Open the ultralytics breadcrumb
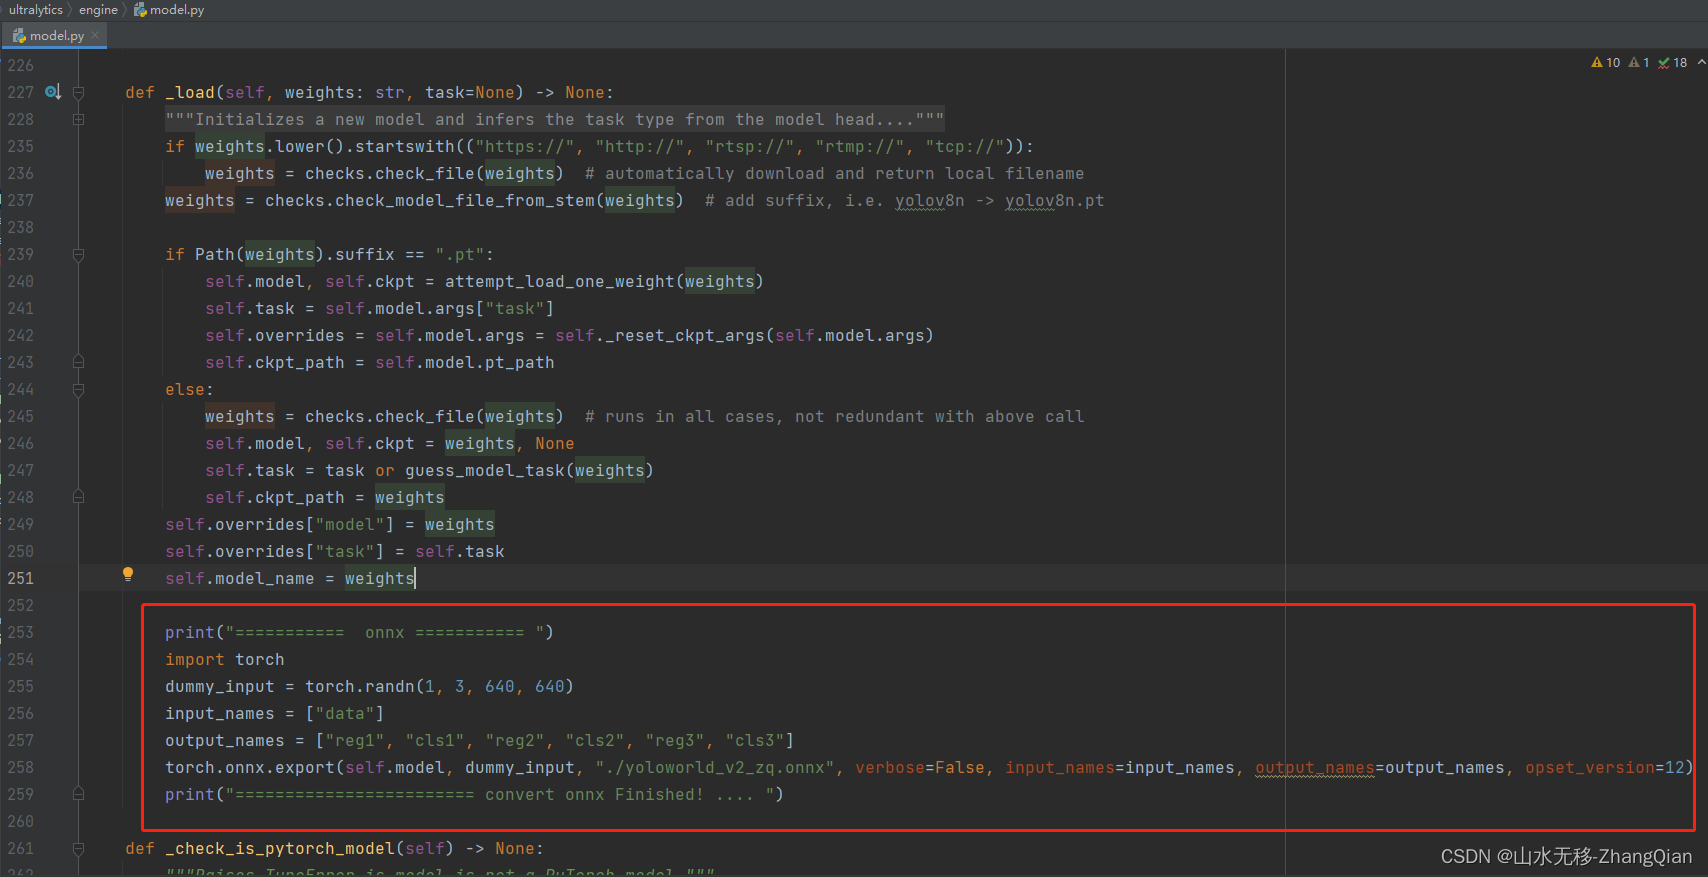 35,10
